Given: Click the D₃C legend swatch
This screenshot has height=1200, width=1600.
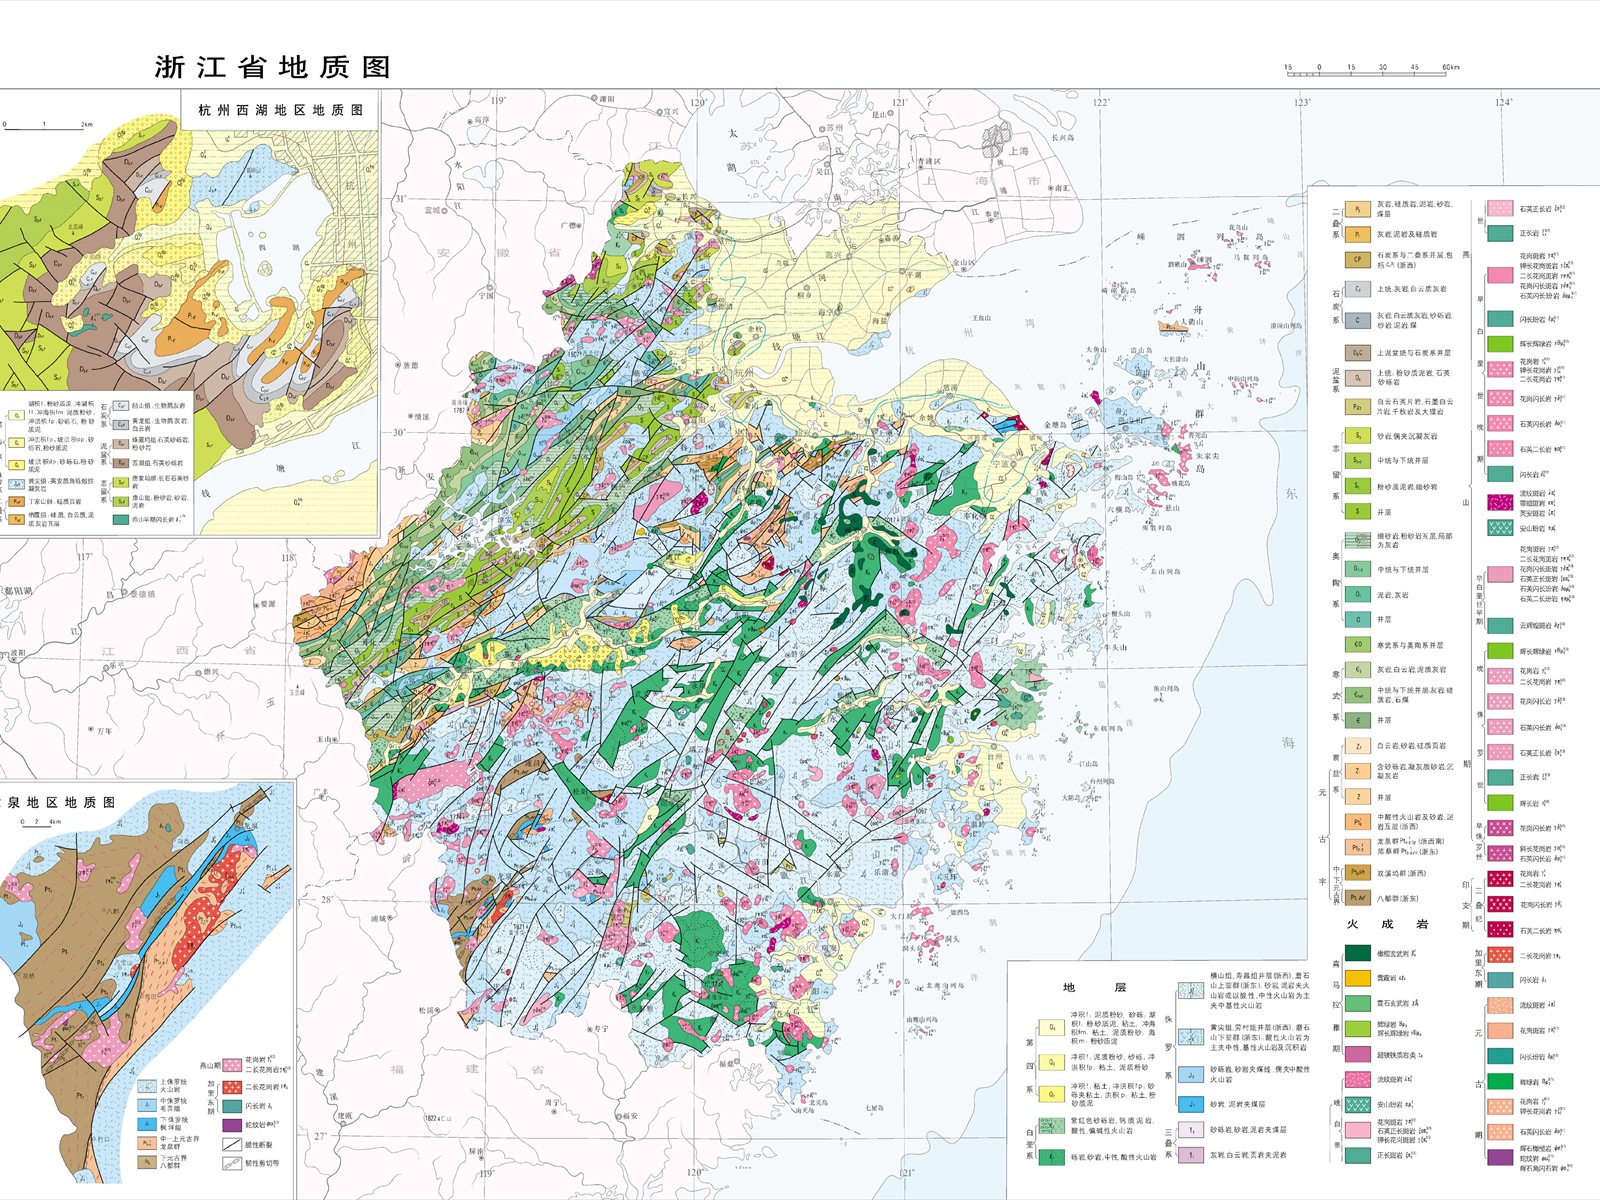Looking at the screenshot, I should click(x=1357, y=353).
